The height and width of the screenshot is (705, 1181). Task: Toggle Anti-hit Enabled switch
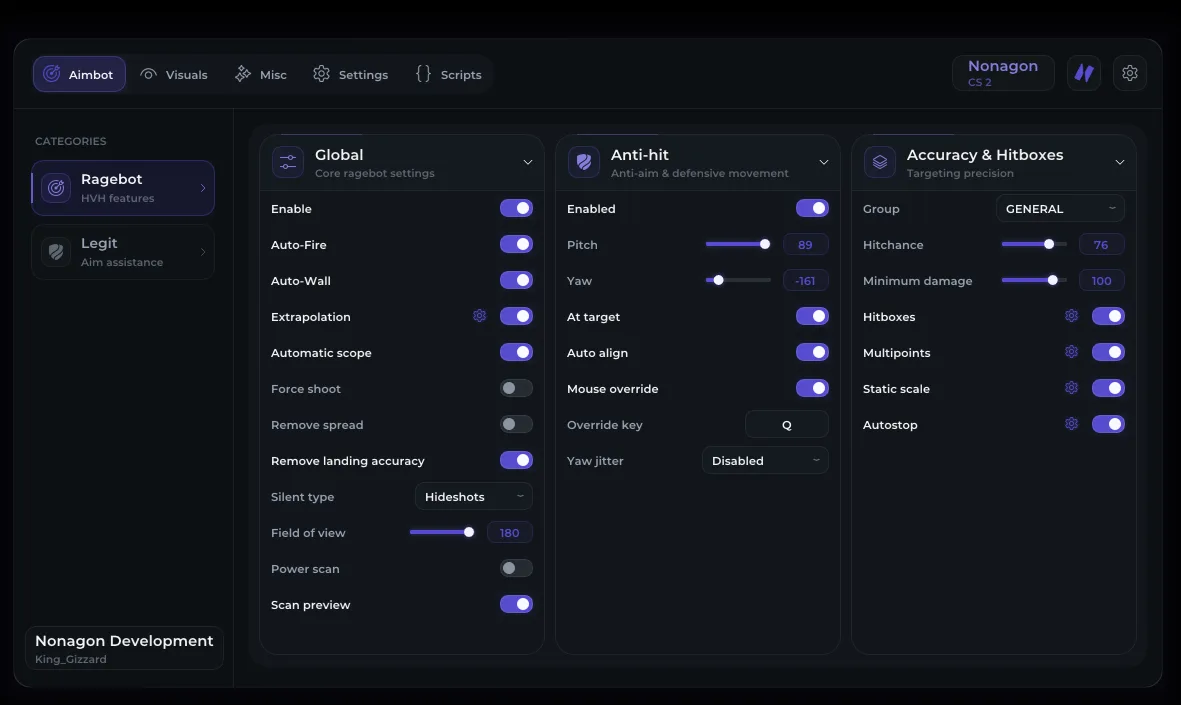click(x=812, y=208)
